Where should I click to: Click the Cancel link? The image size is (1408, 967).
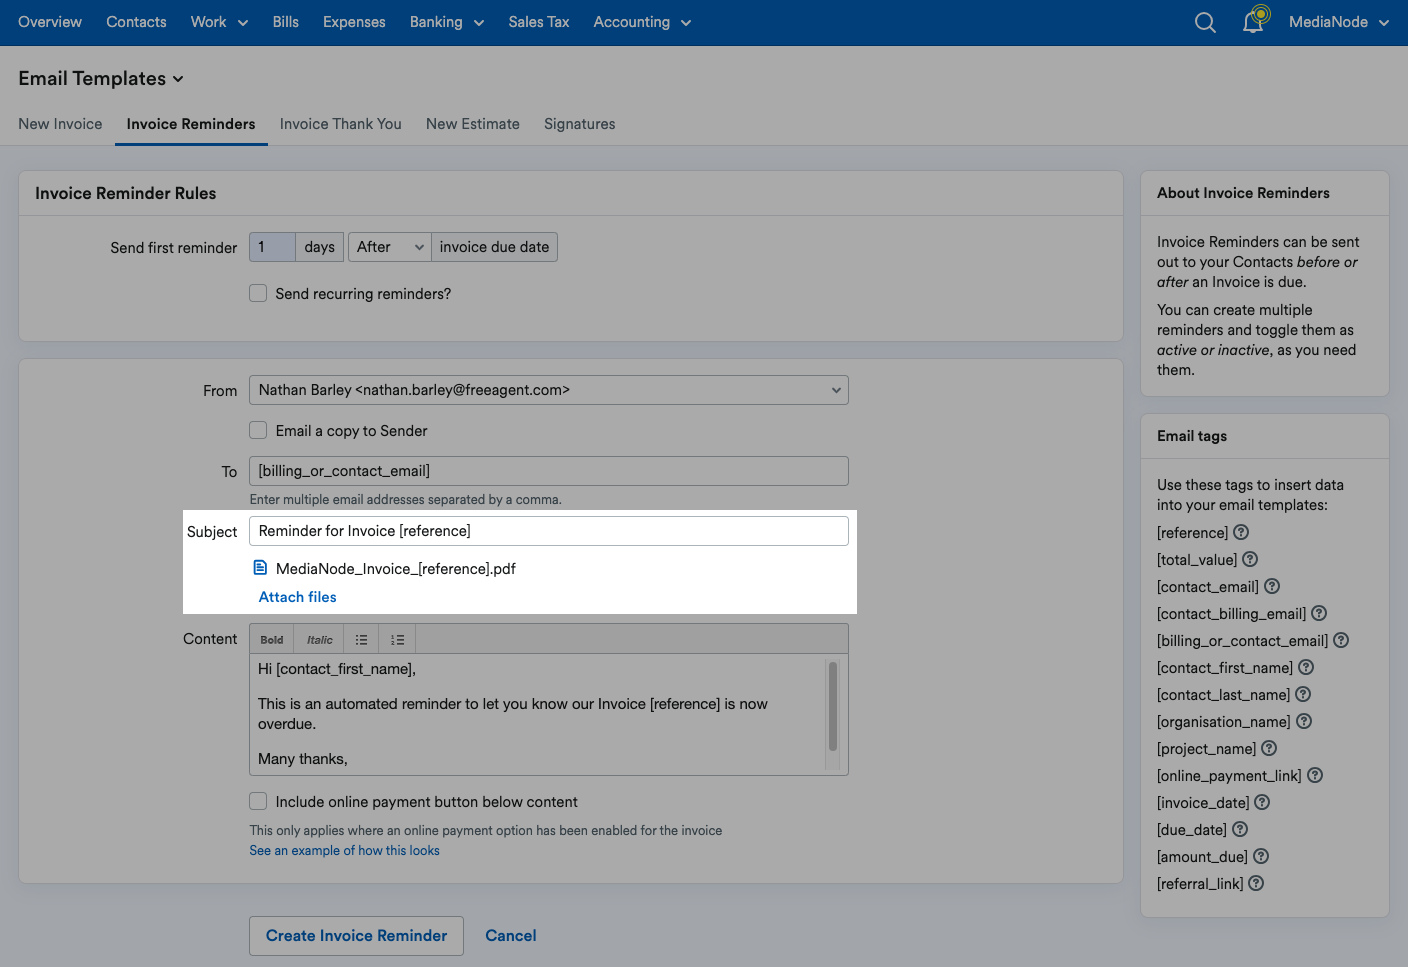[511, 936]
